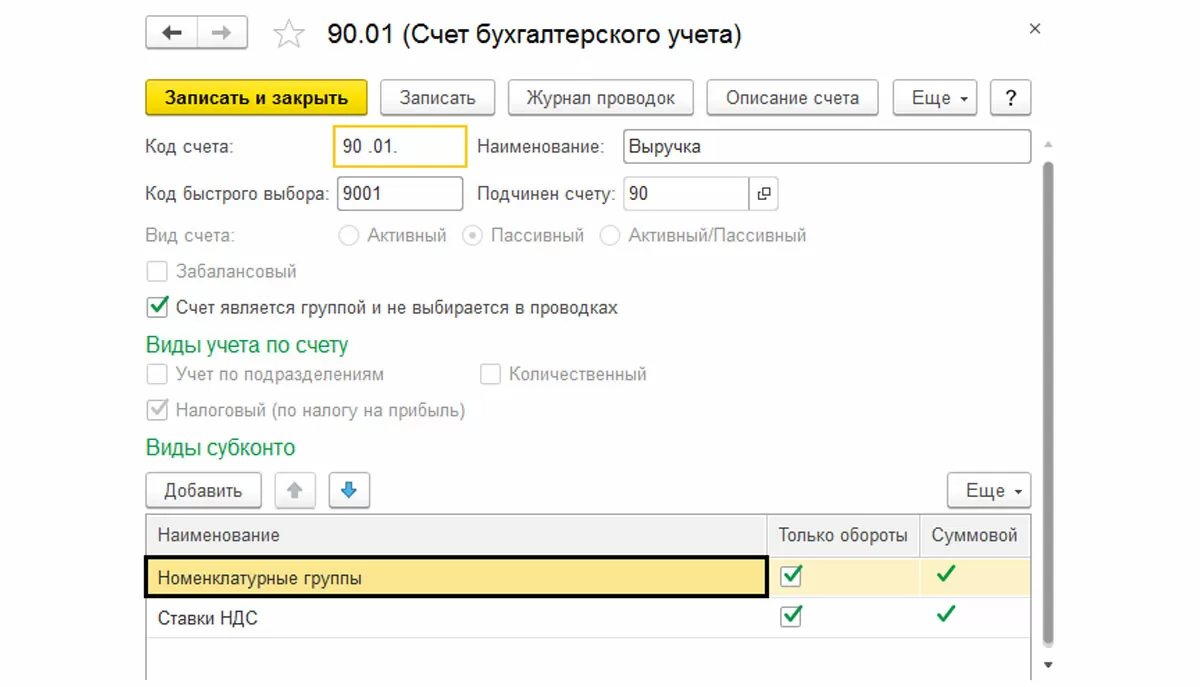Toggle the Количественный checkbox
The image size is (1200, 687).
490,375
